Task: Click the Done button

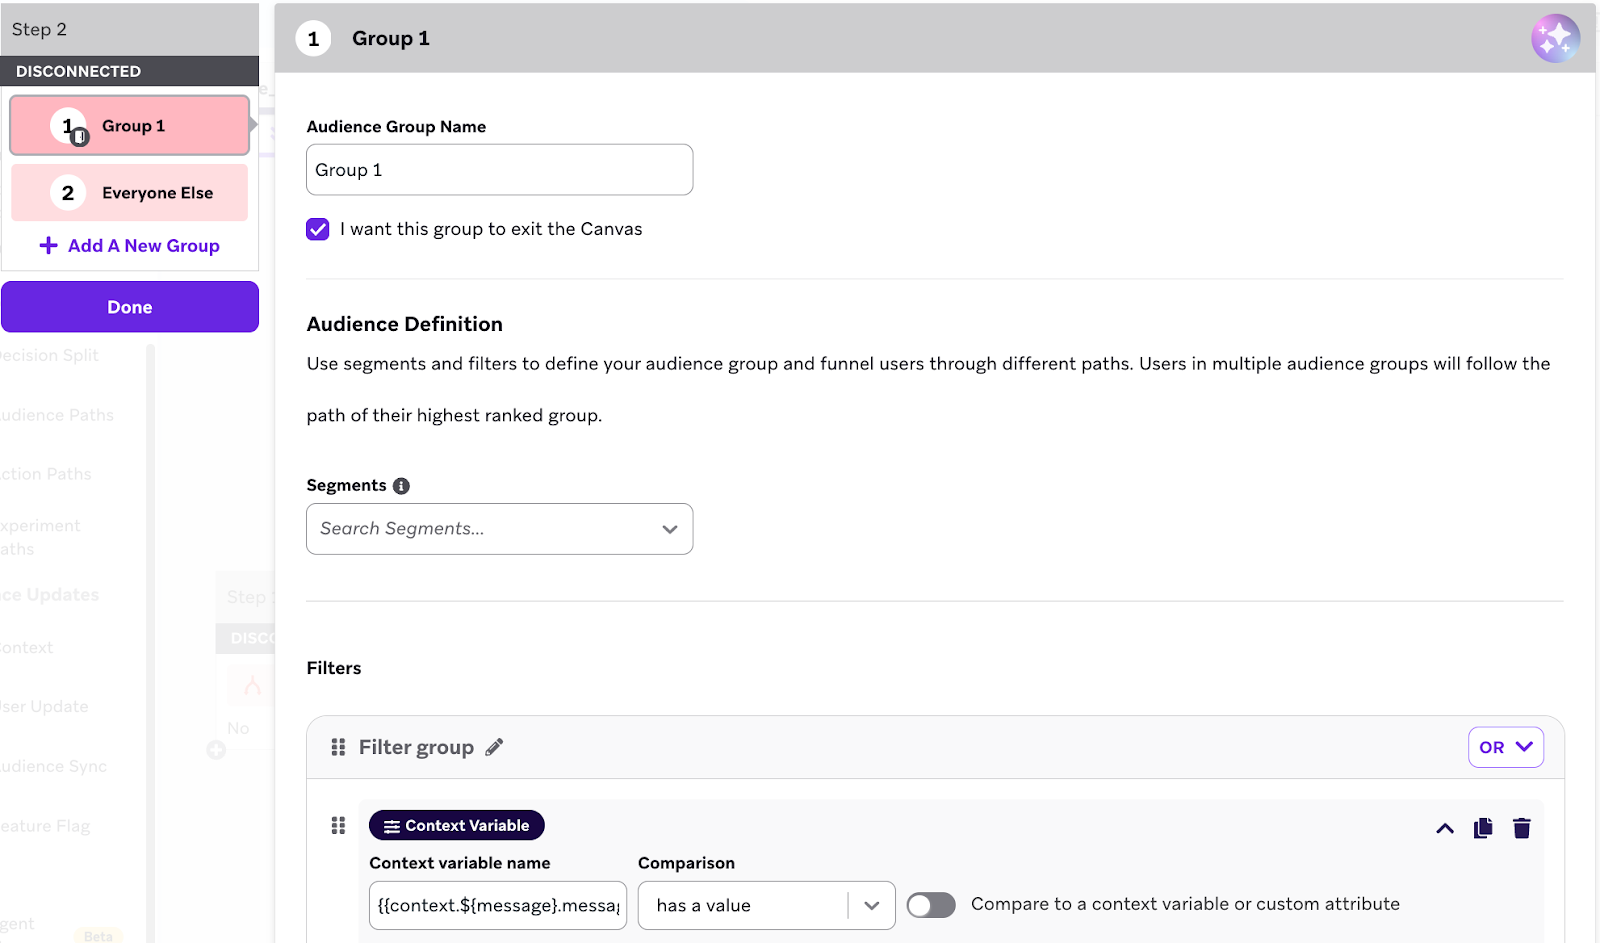Action: 130,306
